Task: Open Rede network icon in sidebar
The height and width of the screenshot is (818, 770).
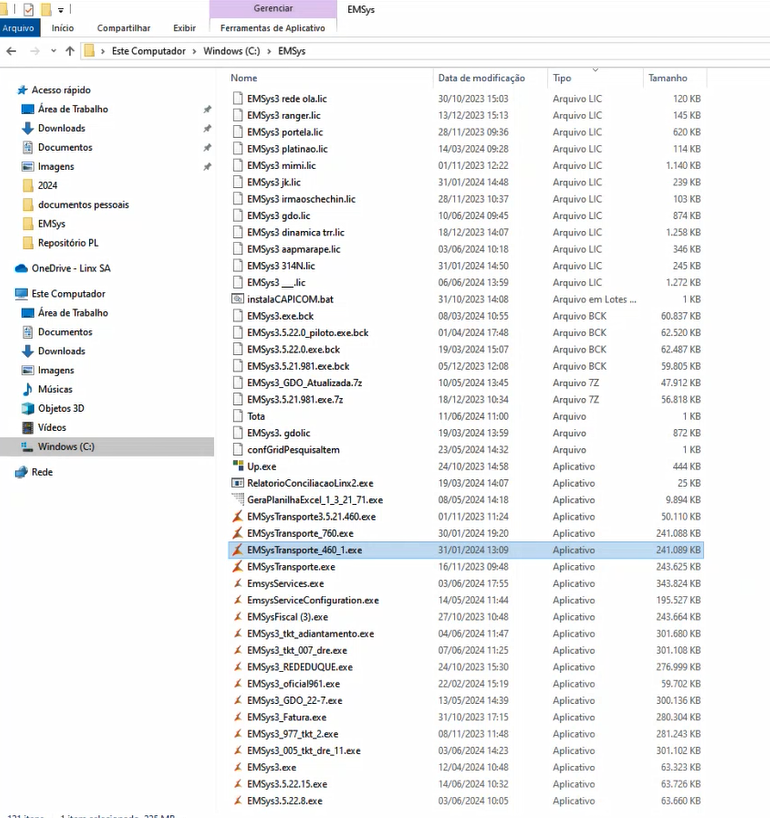Action: click(x=21, y=473)
